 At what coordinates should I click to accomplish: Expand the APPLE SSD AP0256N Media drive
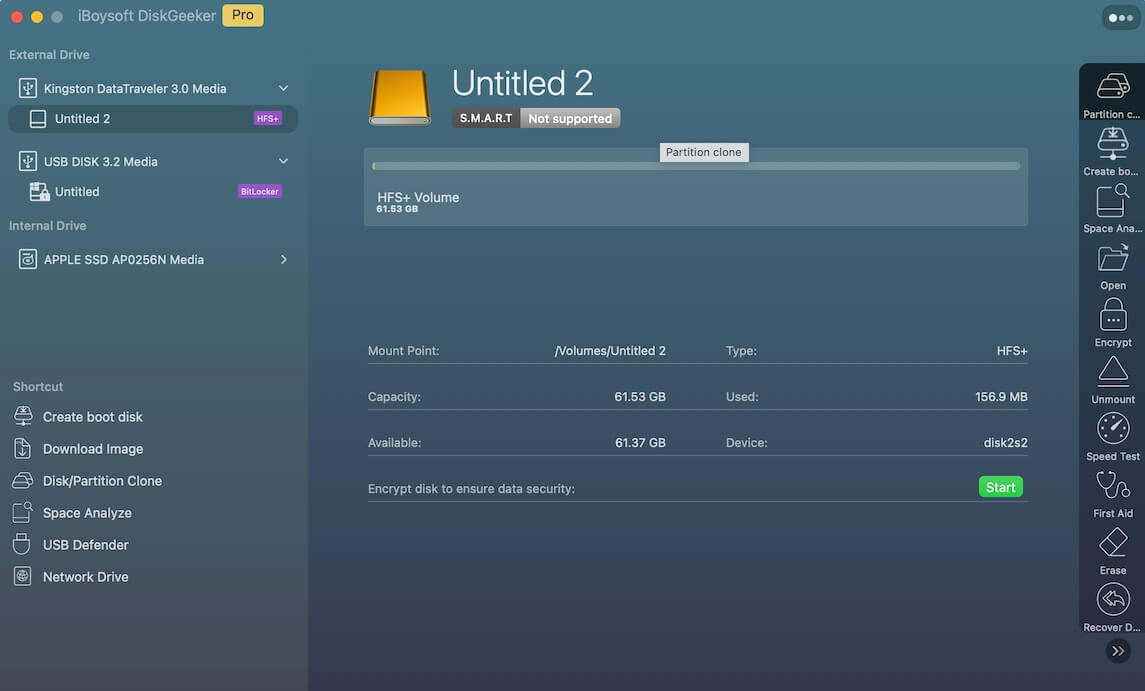pos(283,260)
